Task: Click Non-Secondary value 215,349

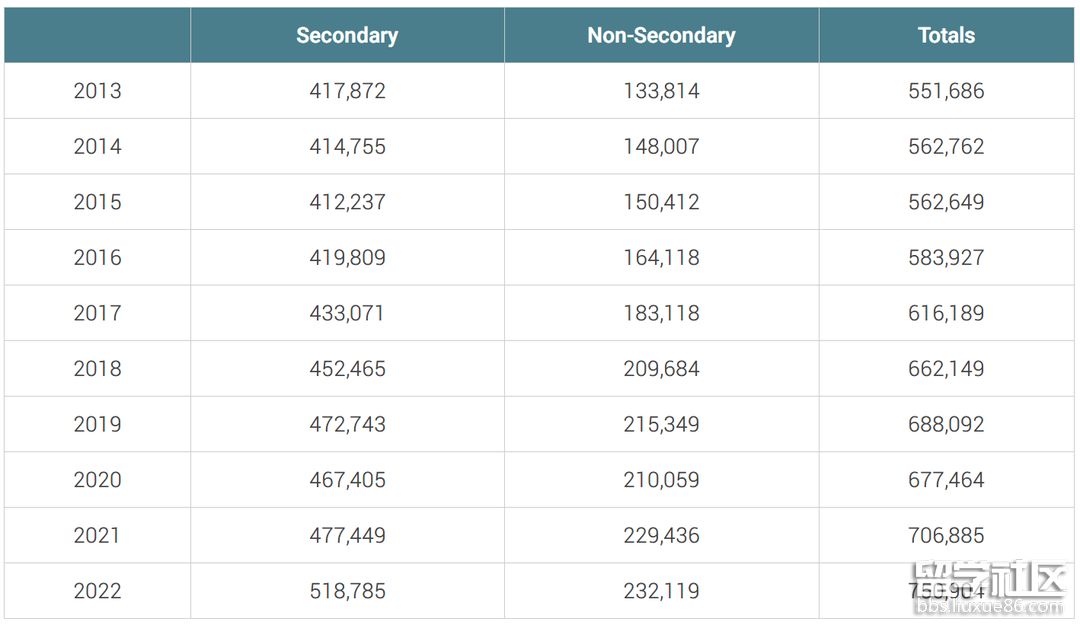Action: tap(661, 424)
